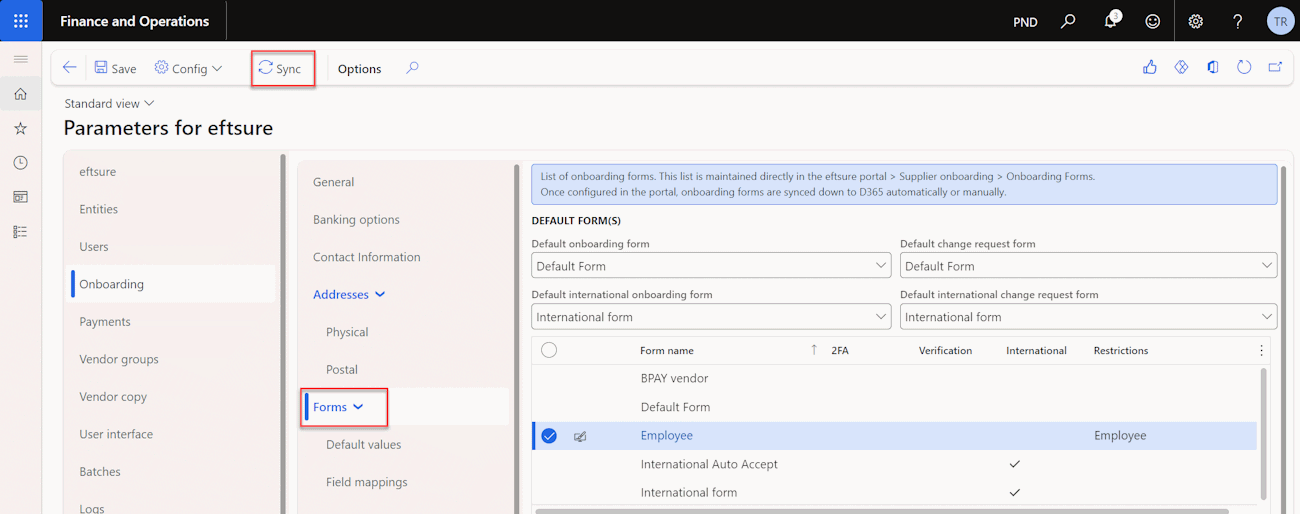Deselect the Employee row check mark
Screen dimensions: 1300x514
(x=549, y=436)
